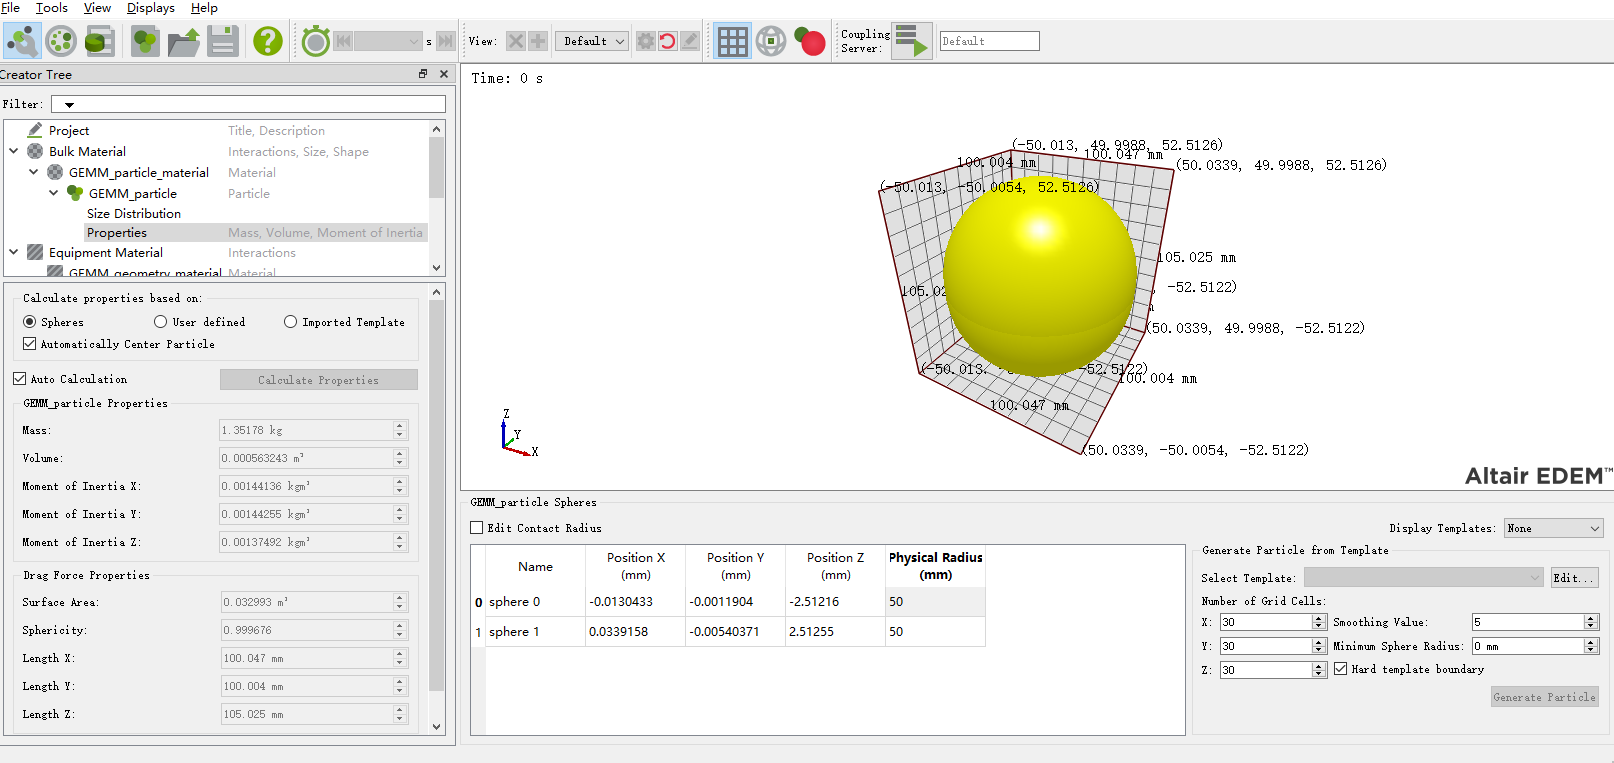Open the Tools menu
This screenshot has height=763, width=1614.
52,8
